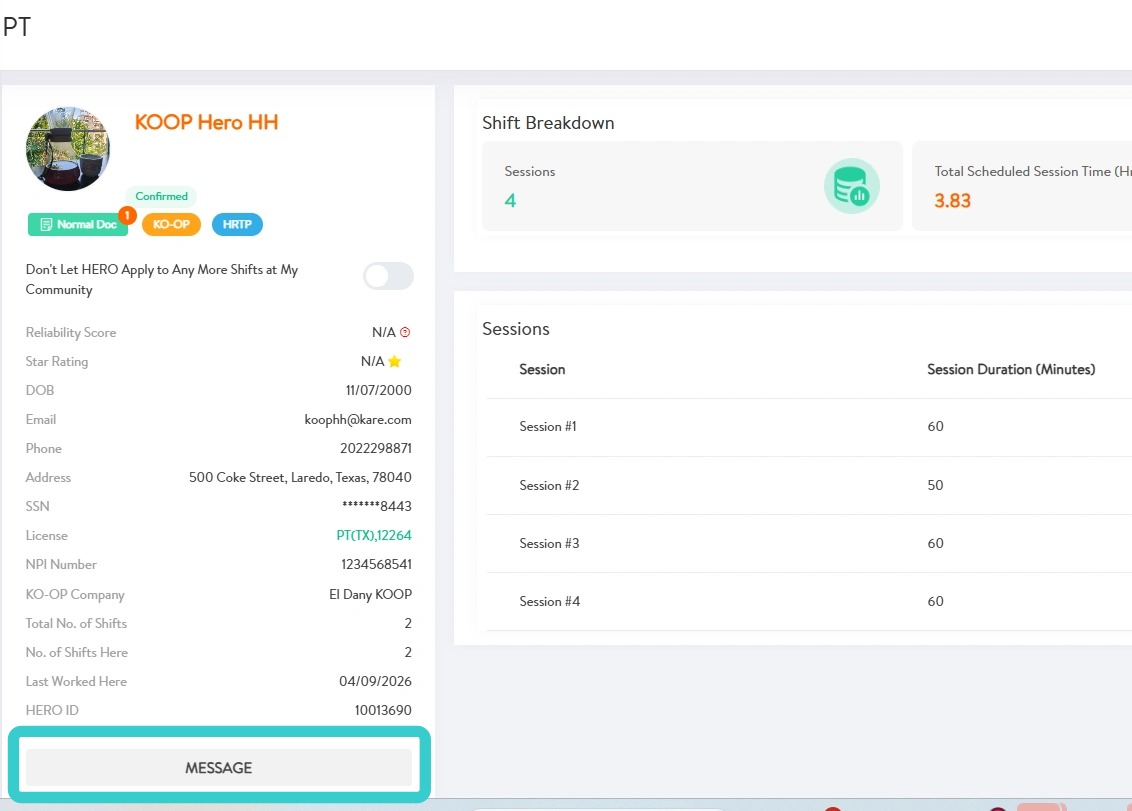Toggle Don't Let HERO Apply switch
The height and width of the screenshot is (811, 1132).
coord(388,276)
